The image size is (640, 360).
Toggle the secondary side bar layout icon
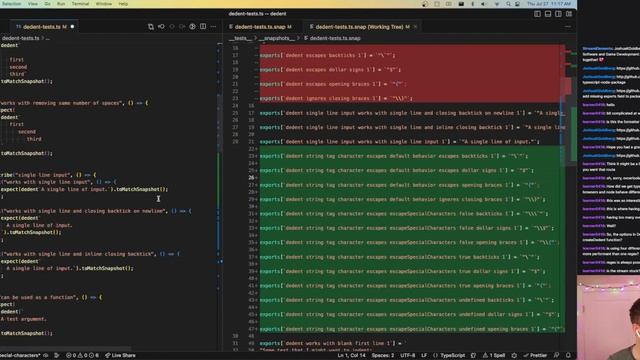pos(558,14)
